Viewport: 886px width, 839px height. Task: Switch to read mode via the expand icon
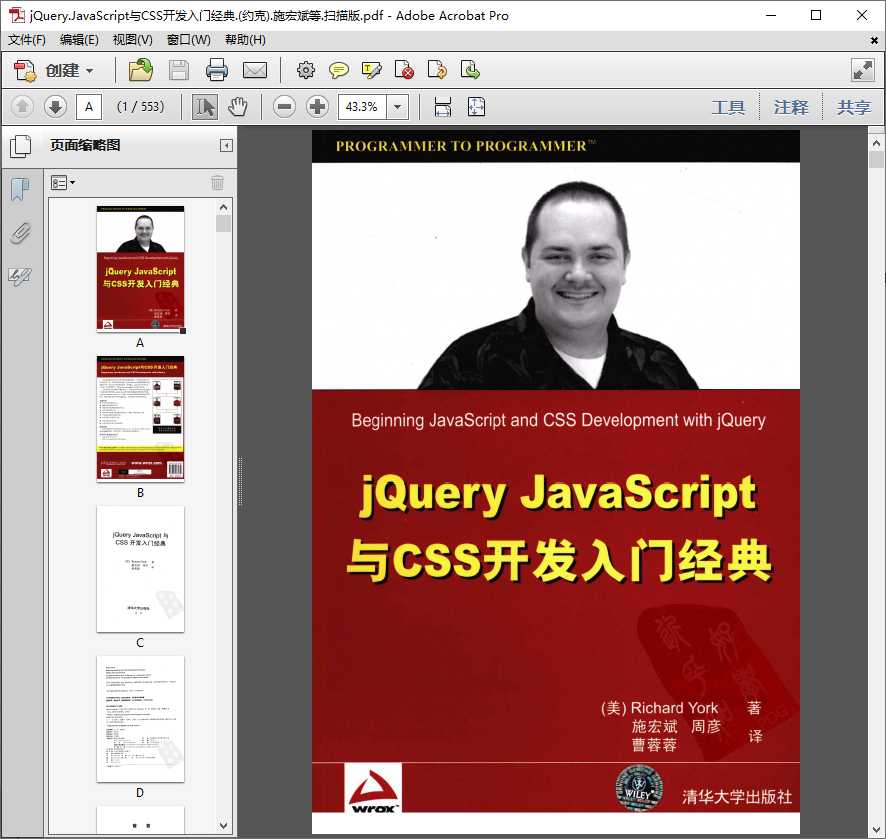click(863, 70)
